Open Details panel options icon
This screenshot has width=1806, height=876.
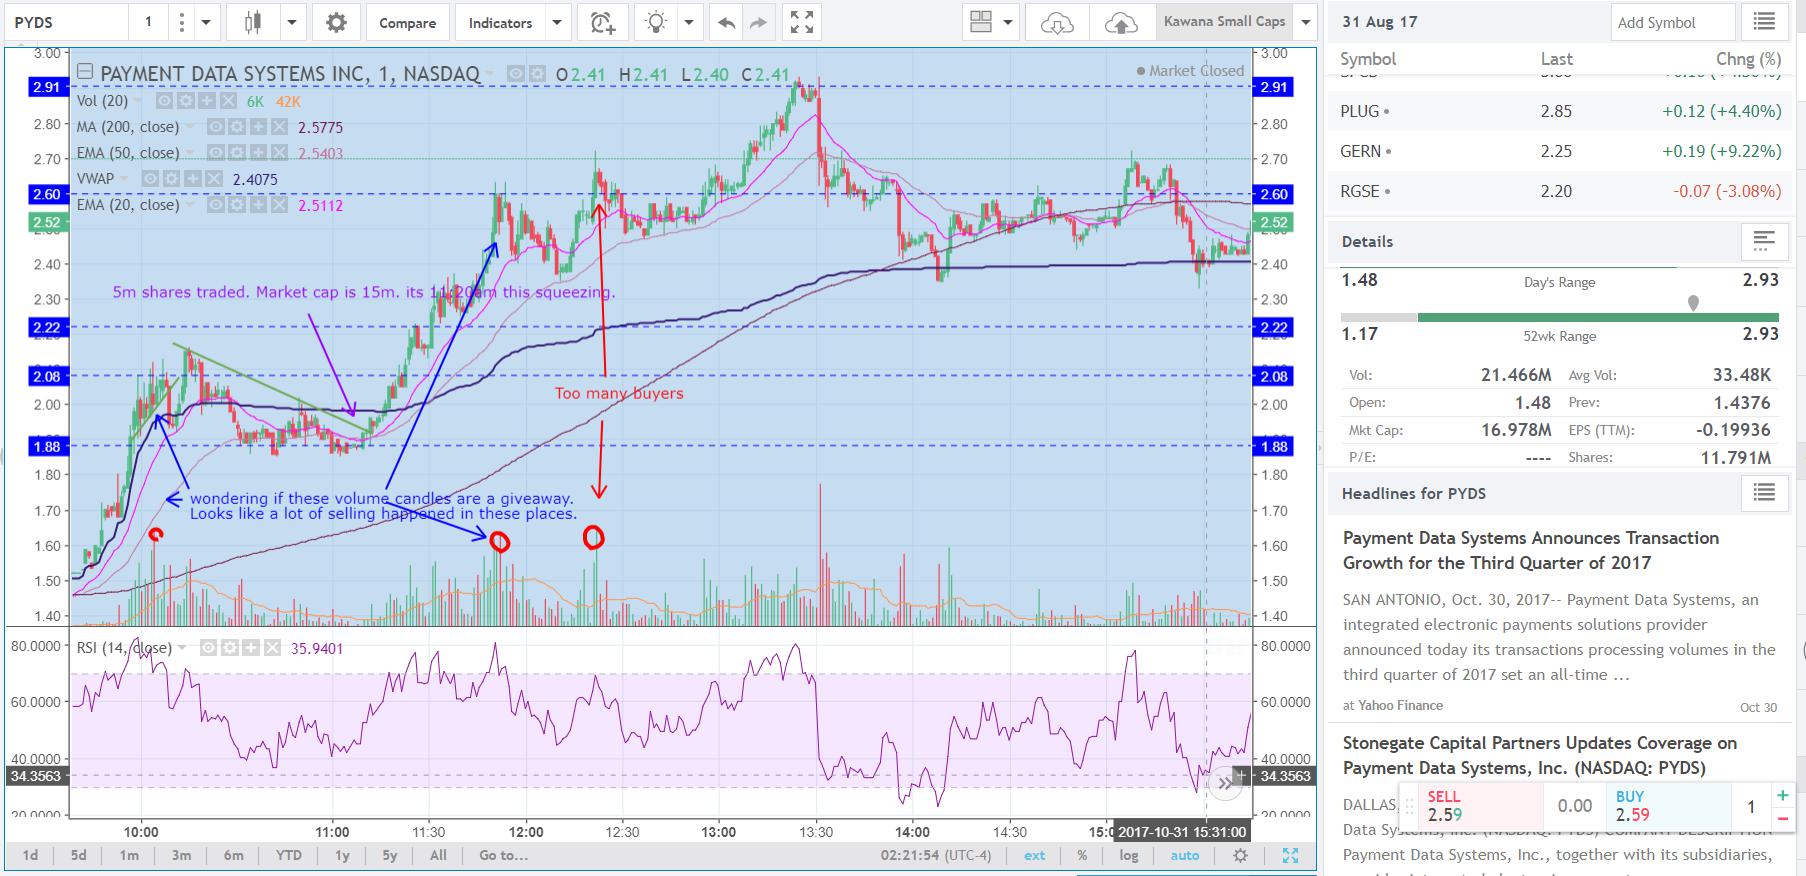[x=1764, y=241]
